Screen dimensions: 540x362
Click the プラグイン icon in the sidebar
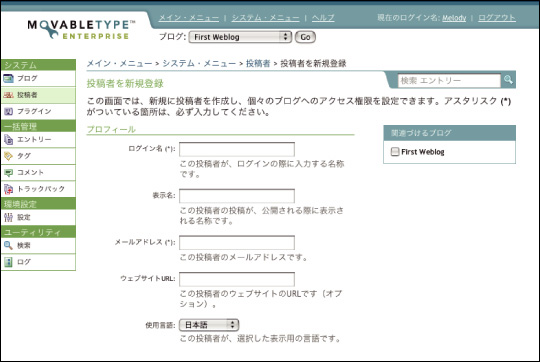point(8,111)
